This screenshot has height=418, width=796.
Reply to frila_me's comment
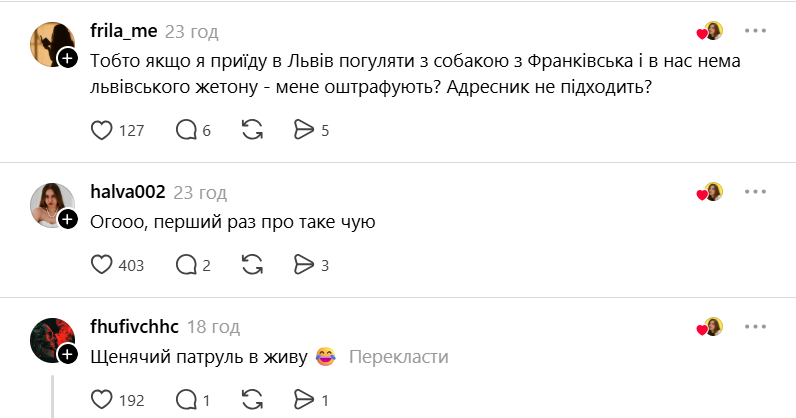pos(186,130)
